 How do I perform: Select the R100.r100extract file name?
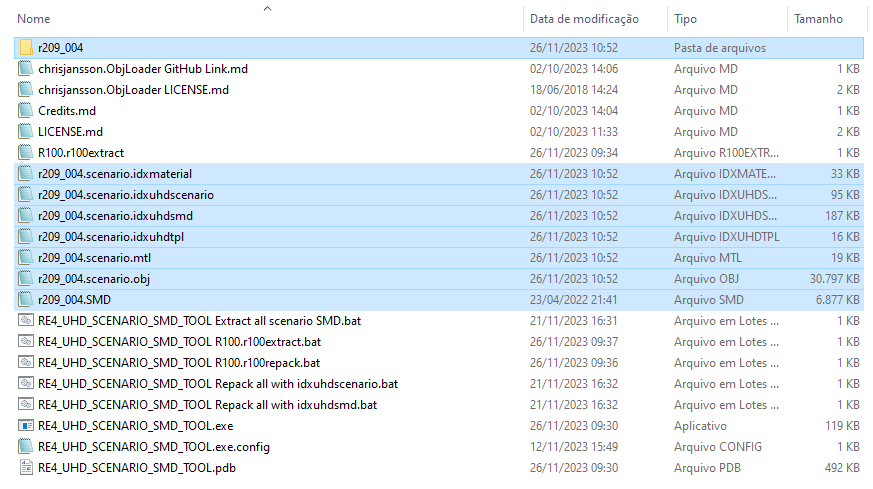click(81, 153)
